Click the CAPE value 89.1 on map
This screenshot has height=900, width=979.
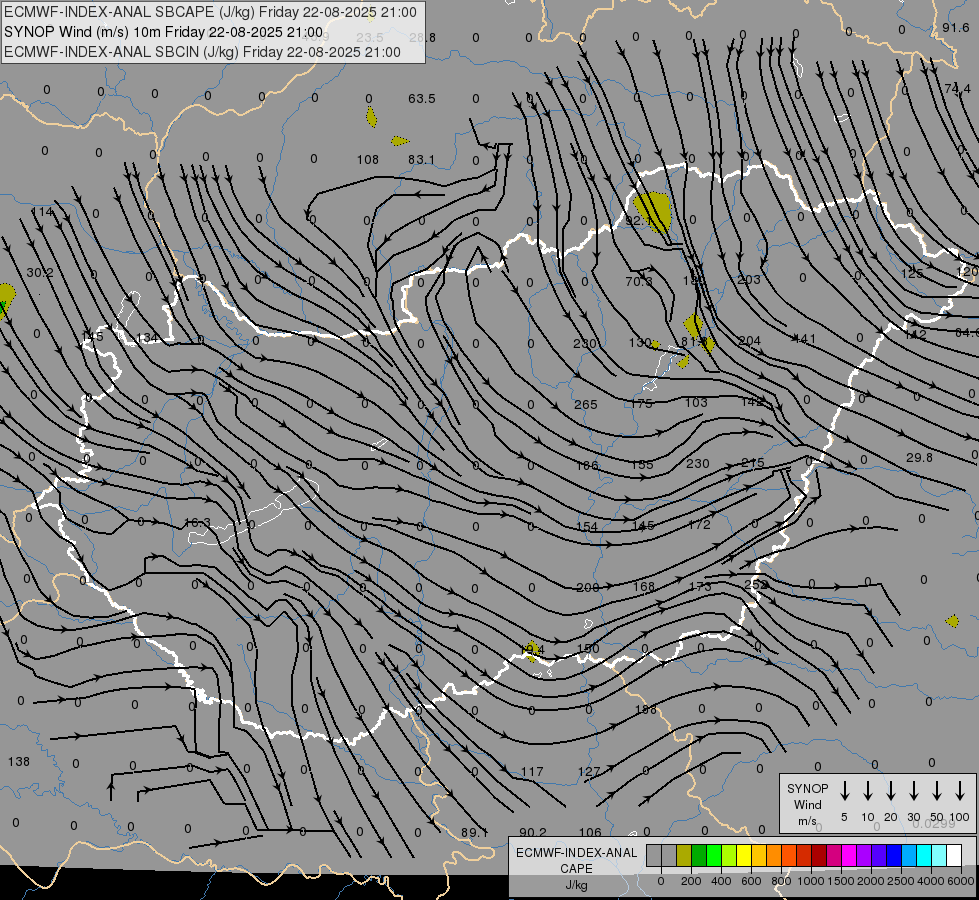click(x=475, y=833)
